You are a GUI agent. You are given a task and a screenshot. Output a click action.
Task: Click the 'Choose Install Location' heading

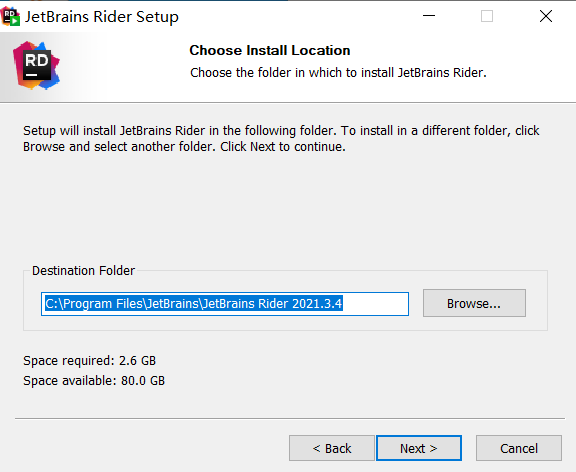(x=270, y=50)
